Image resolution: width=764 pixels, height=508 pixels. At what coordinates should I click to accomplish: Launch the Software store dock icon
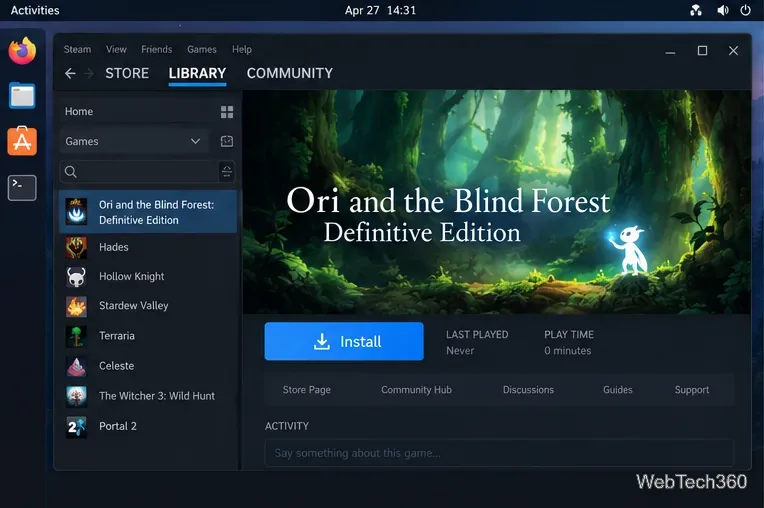[22, 141]
